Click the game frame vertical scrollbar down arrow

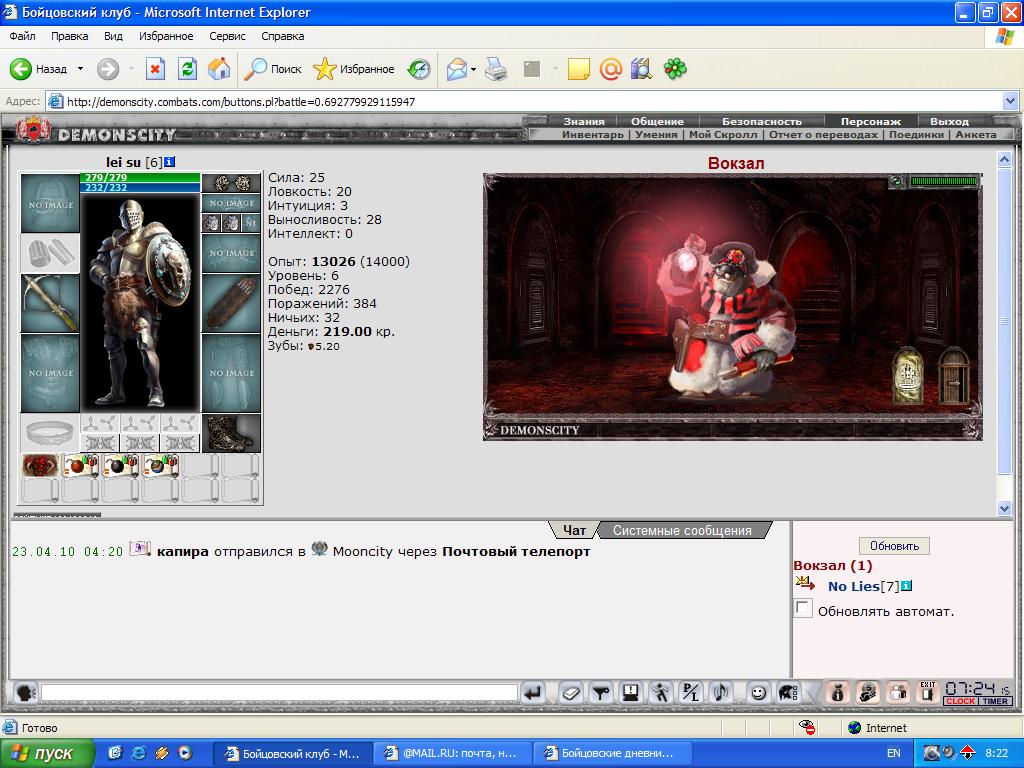[x=1004, y=507]
